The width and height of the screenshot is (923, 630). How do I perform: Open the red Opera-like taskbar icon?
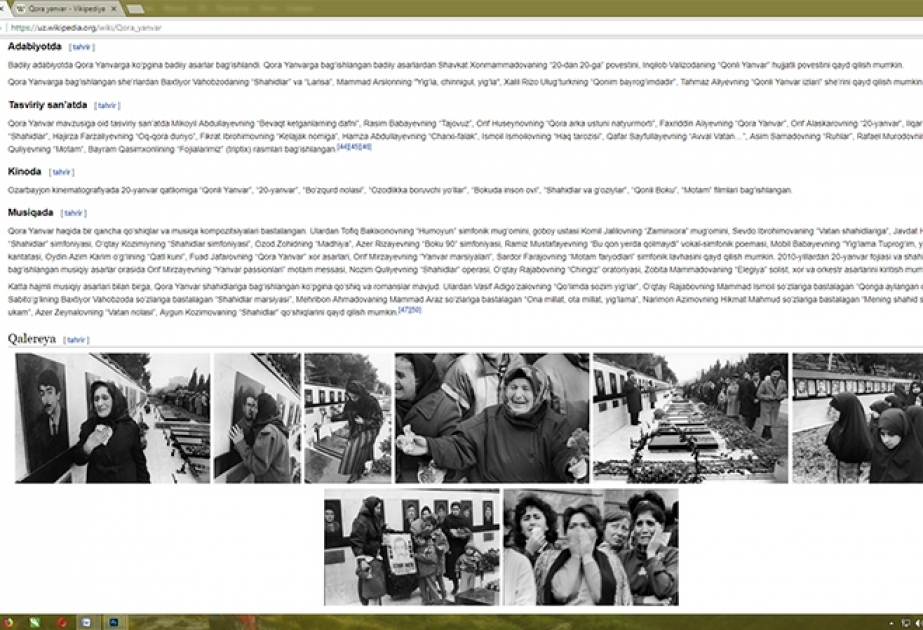click(62, 622)
